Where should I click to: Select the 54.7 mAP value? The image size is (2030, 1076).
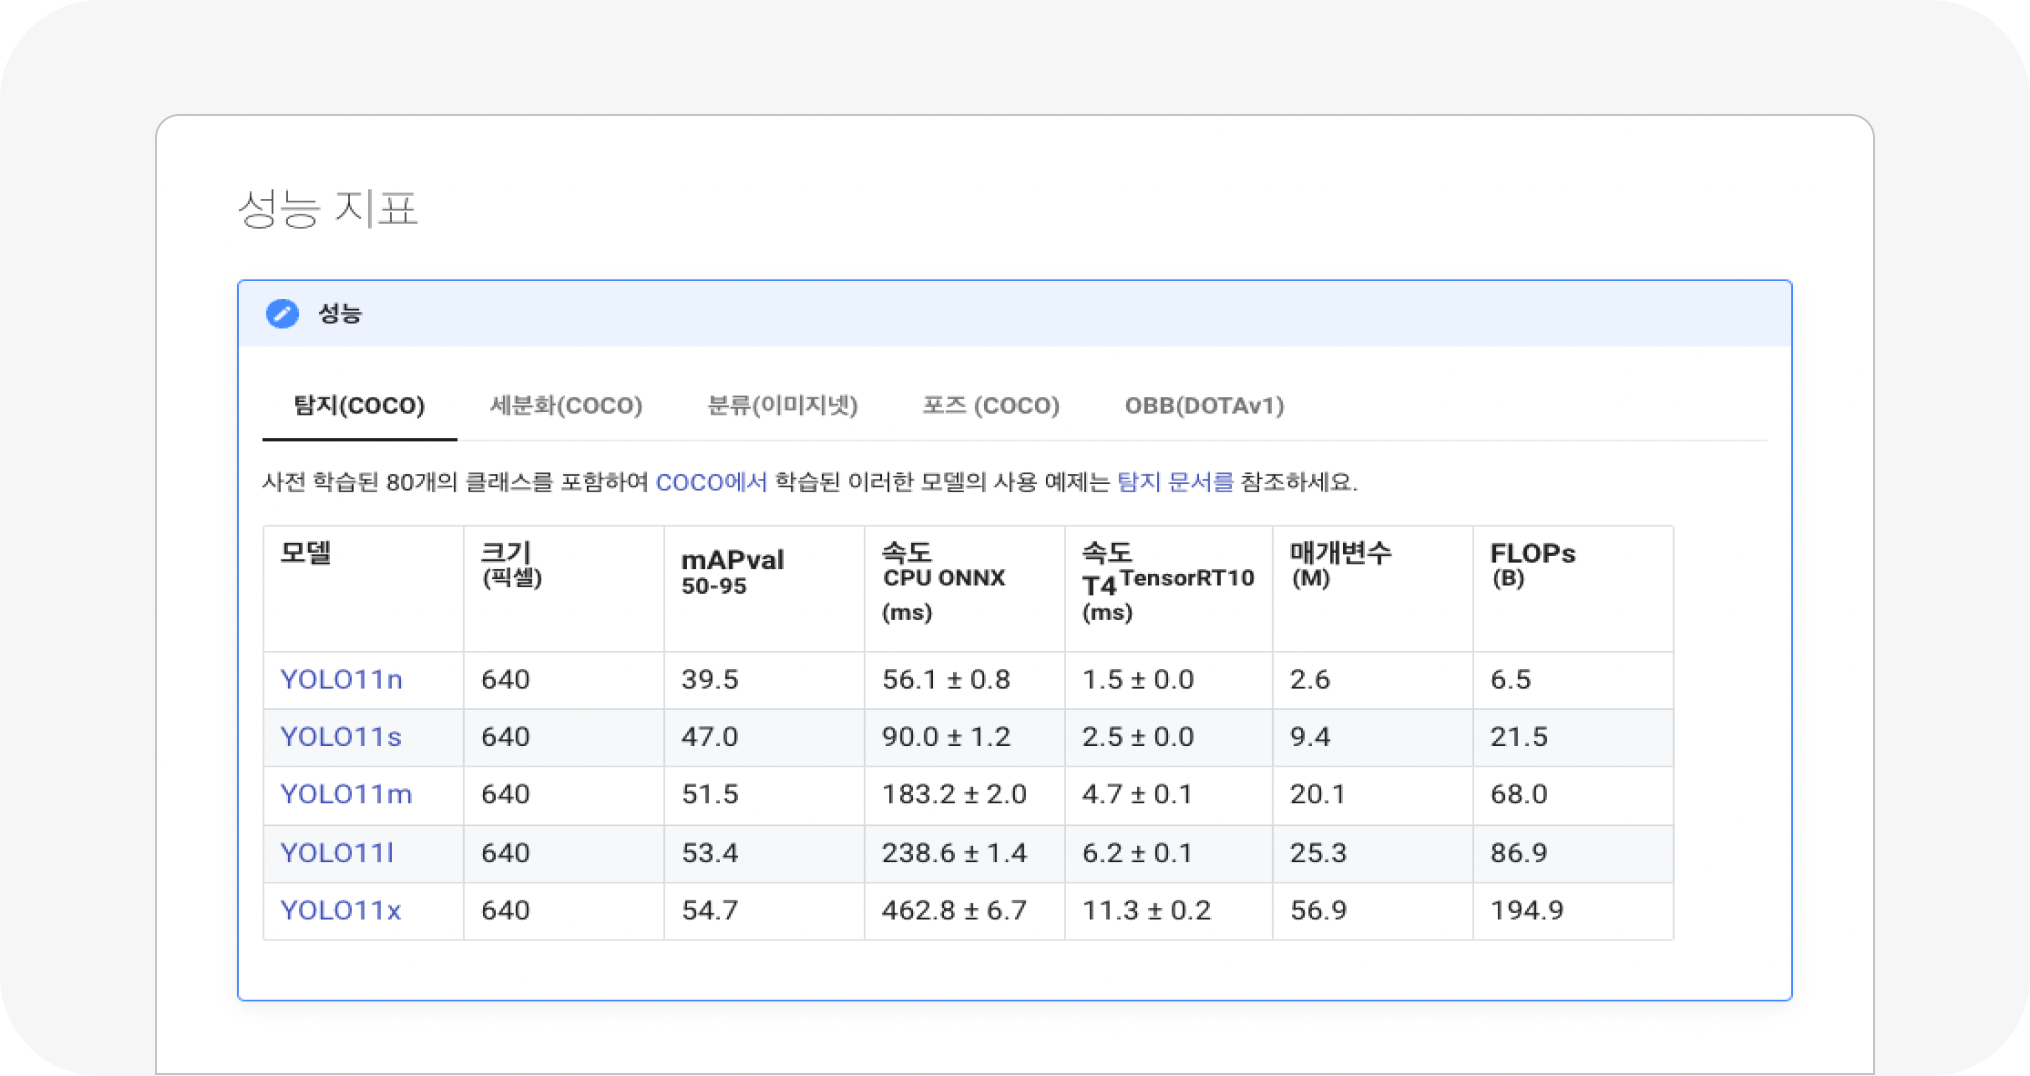pyautogui.click(x=710, y=910)
